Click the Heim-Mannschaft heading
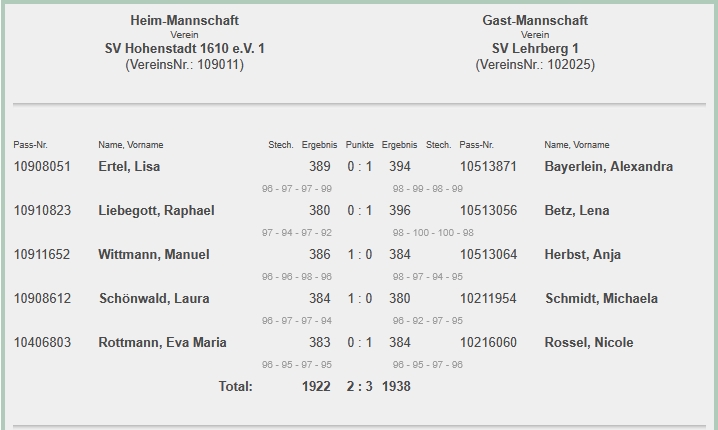 [185, 20]
